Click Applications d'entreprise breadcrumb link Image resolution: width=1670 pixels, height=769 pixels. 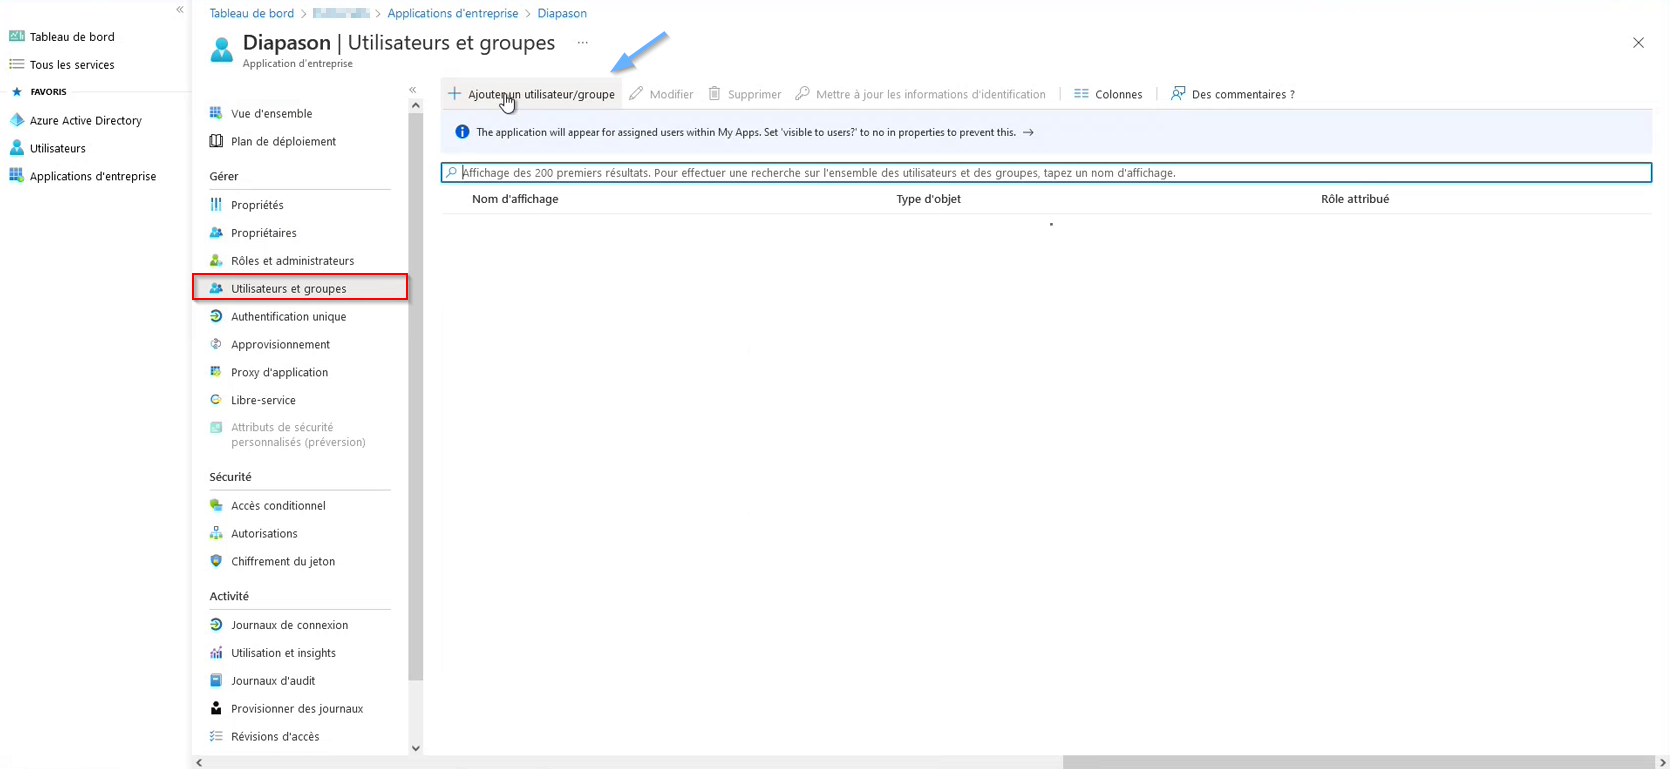[x=452, y=13]
